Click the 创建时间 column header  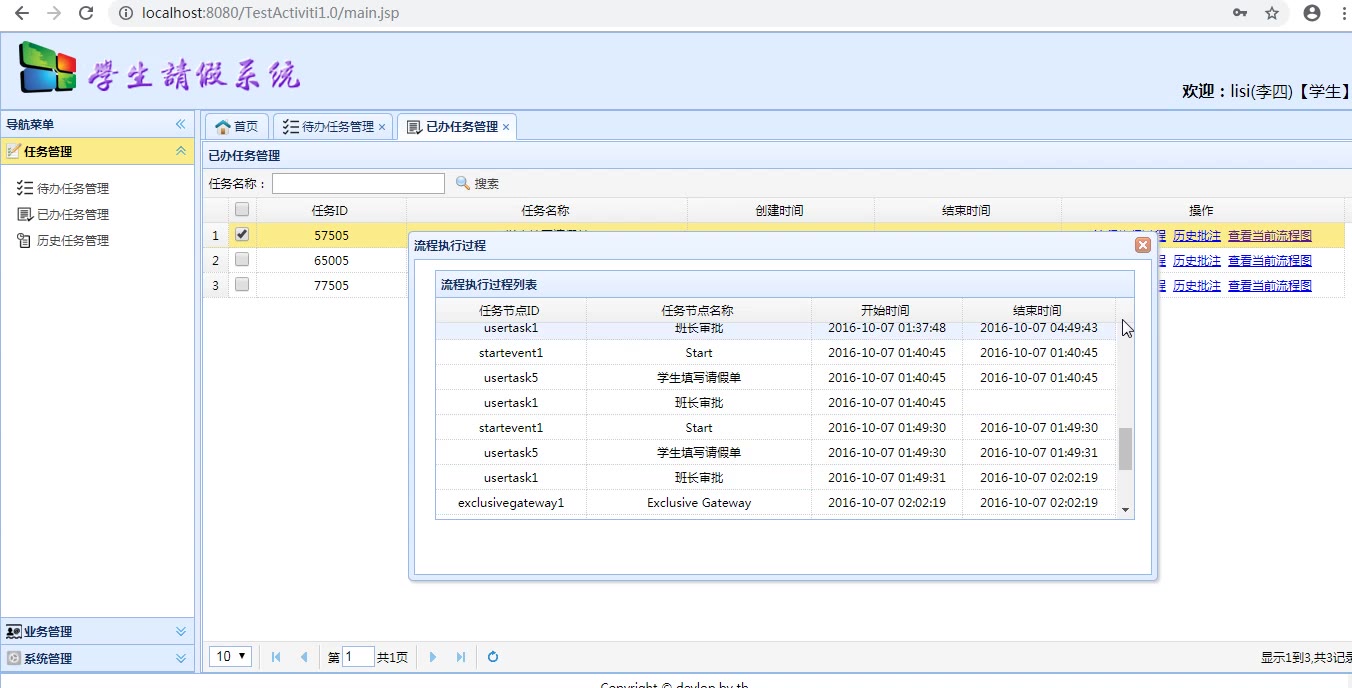point(780,210)
